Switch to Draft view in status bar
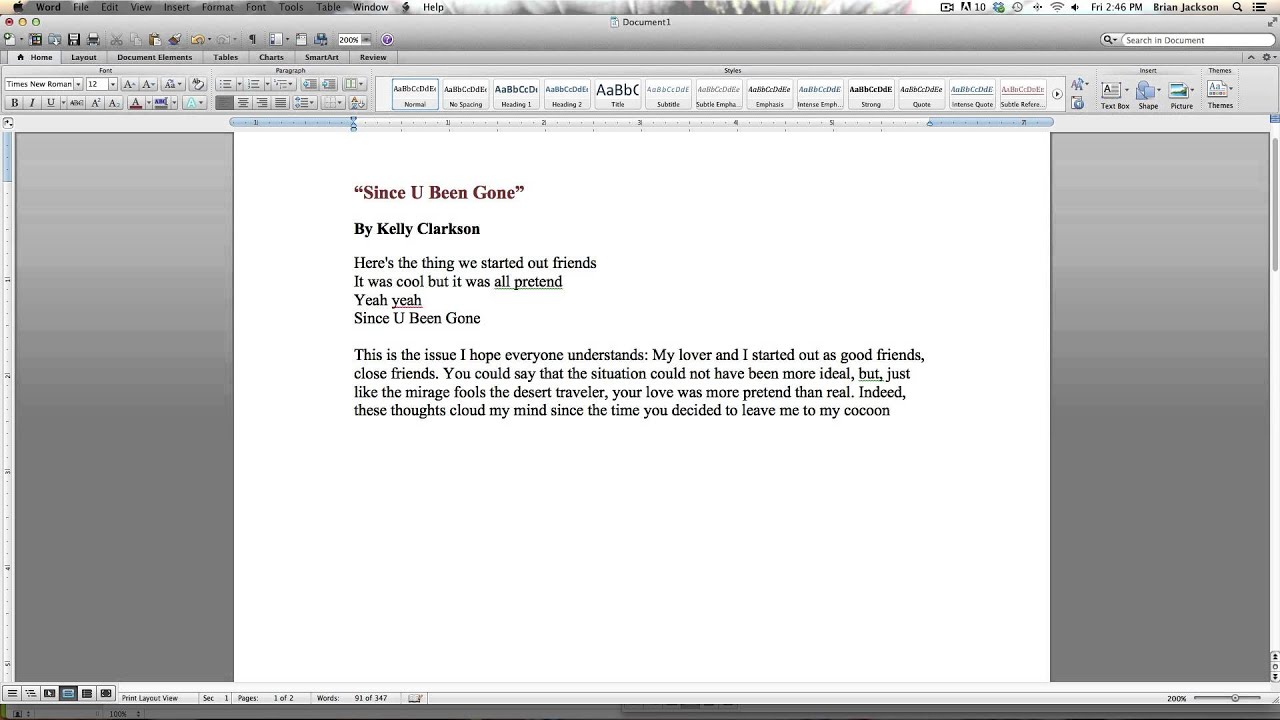 [x=12, y=694]
